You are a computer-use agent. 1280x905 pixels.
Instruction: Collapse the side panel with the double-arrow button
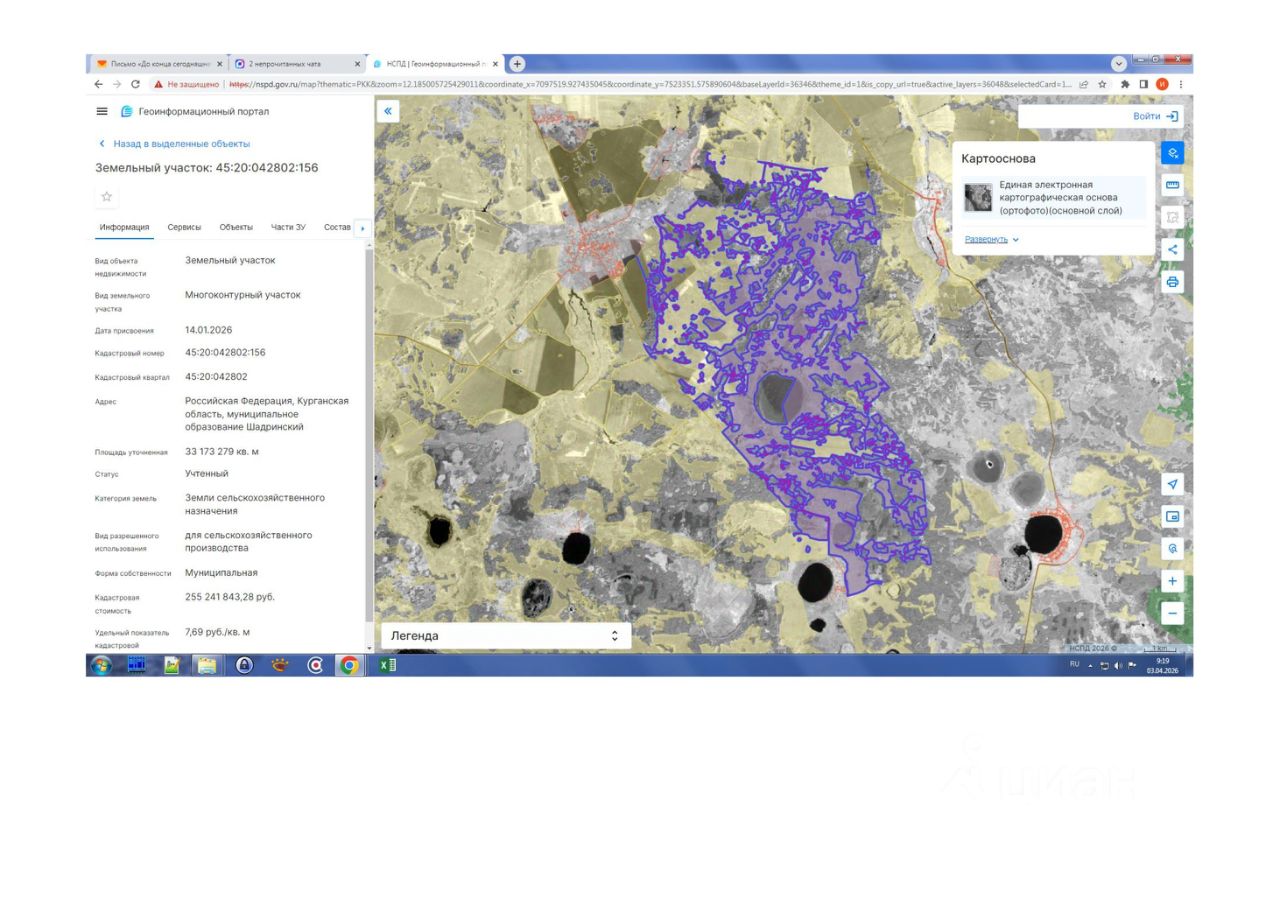[388, 112]
